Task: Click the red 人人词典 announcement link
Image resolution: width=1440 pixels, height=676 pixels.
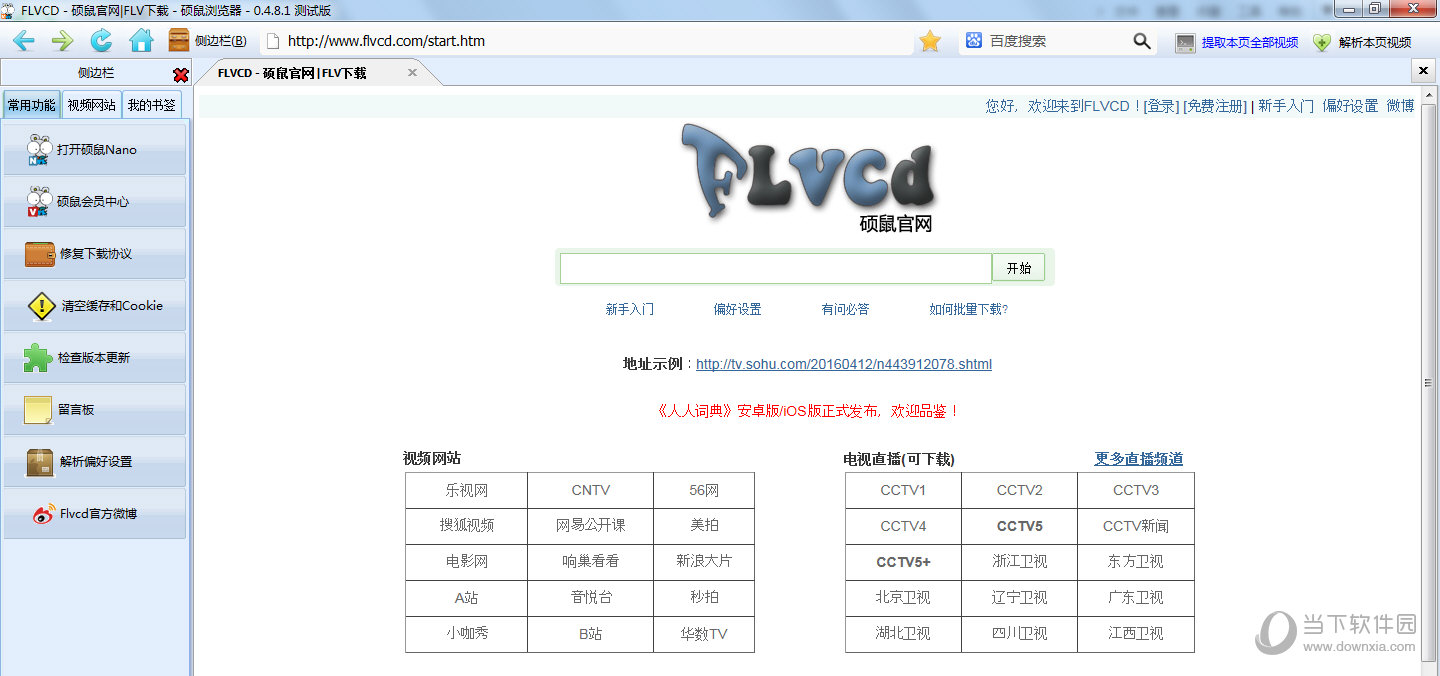Action: [808, 411]
